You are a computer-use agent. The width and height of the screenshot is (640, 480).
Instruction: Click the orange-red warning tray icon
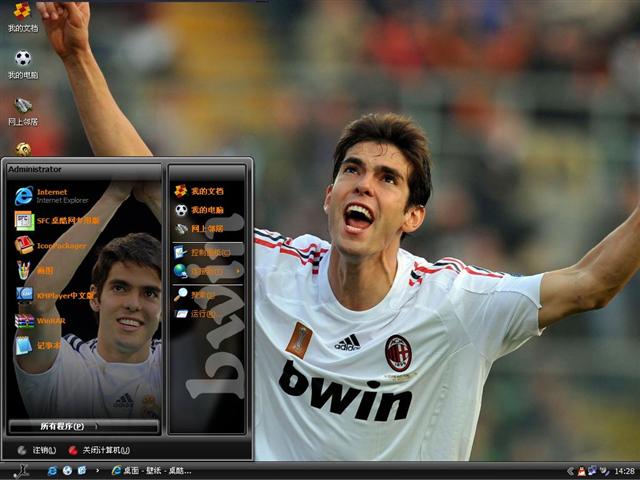click(582, 471)
